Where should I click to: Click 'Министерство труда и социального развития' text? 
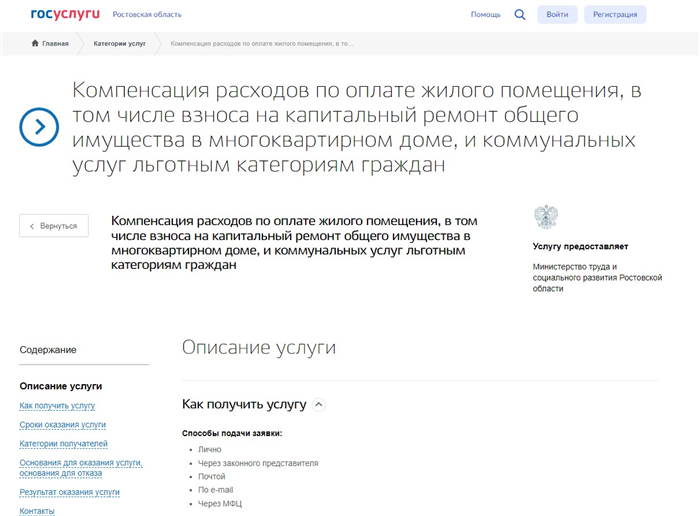tap(597, 278)
